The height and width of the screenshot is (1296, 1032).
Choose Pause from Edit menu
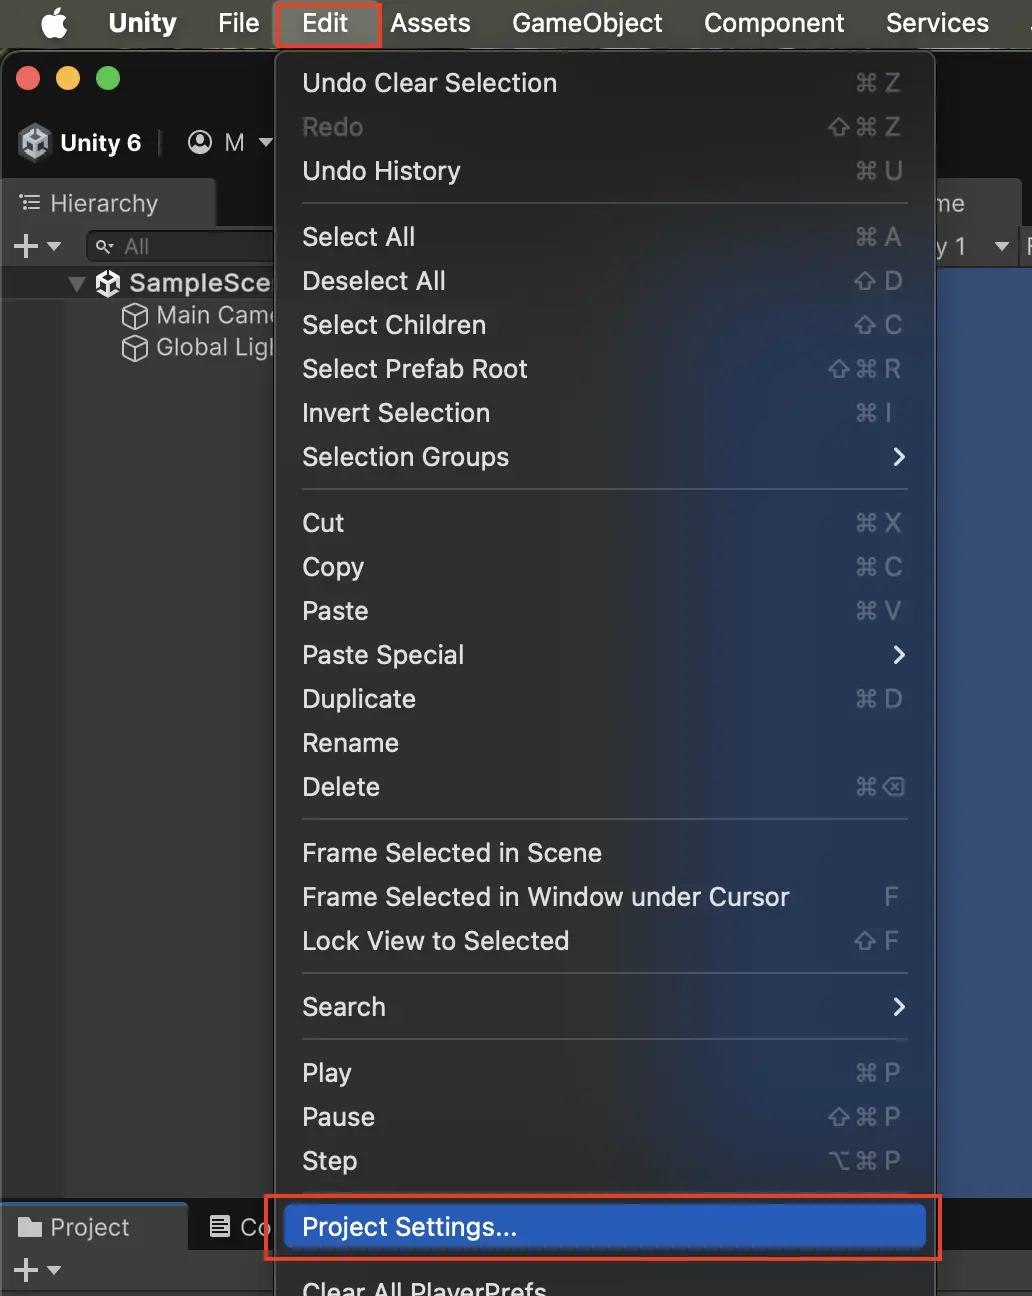click(x=604, y=1117)
